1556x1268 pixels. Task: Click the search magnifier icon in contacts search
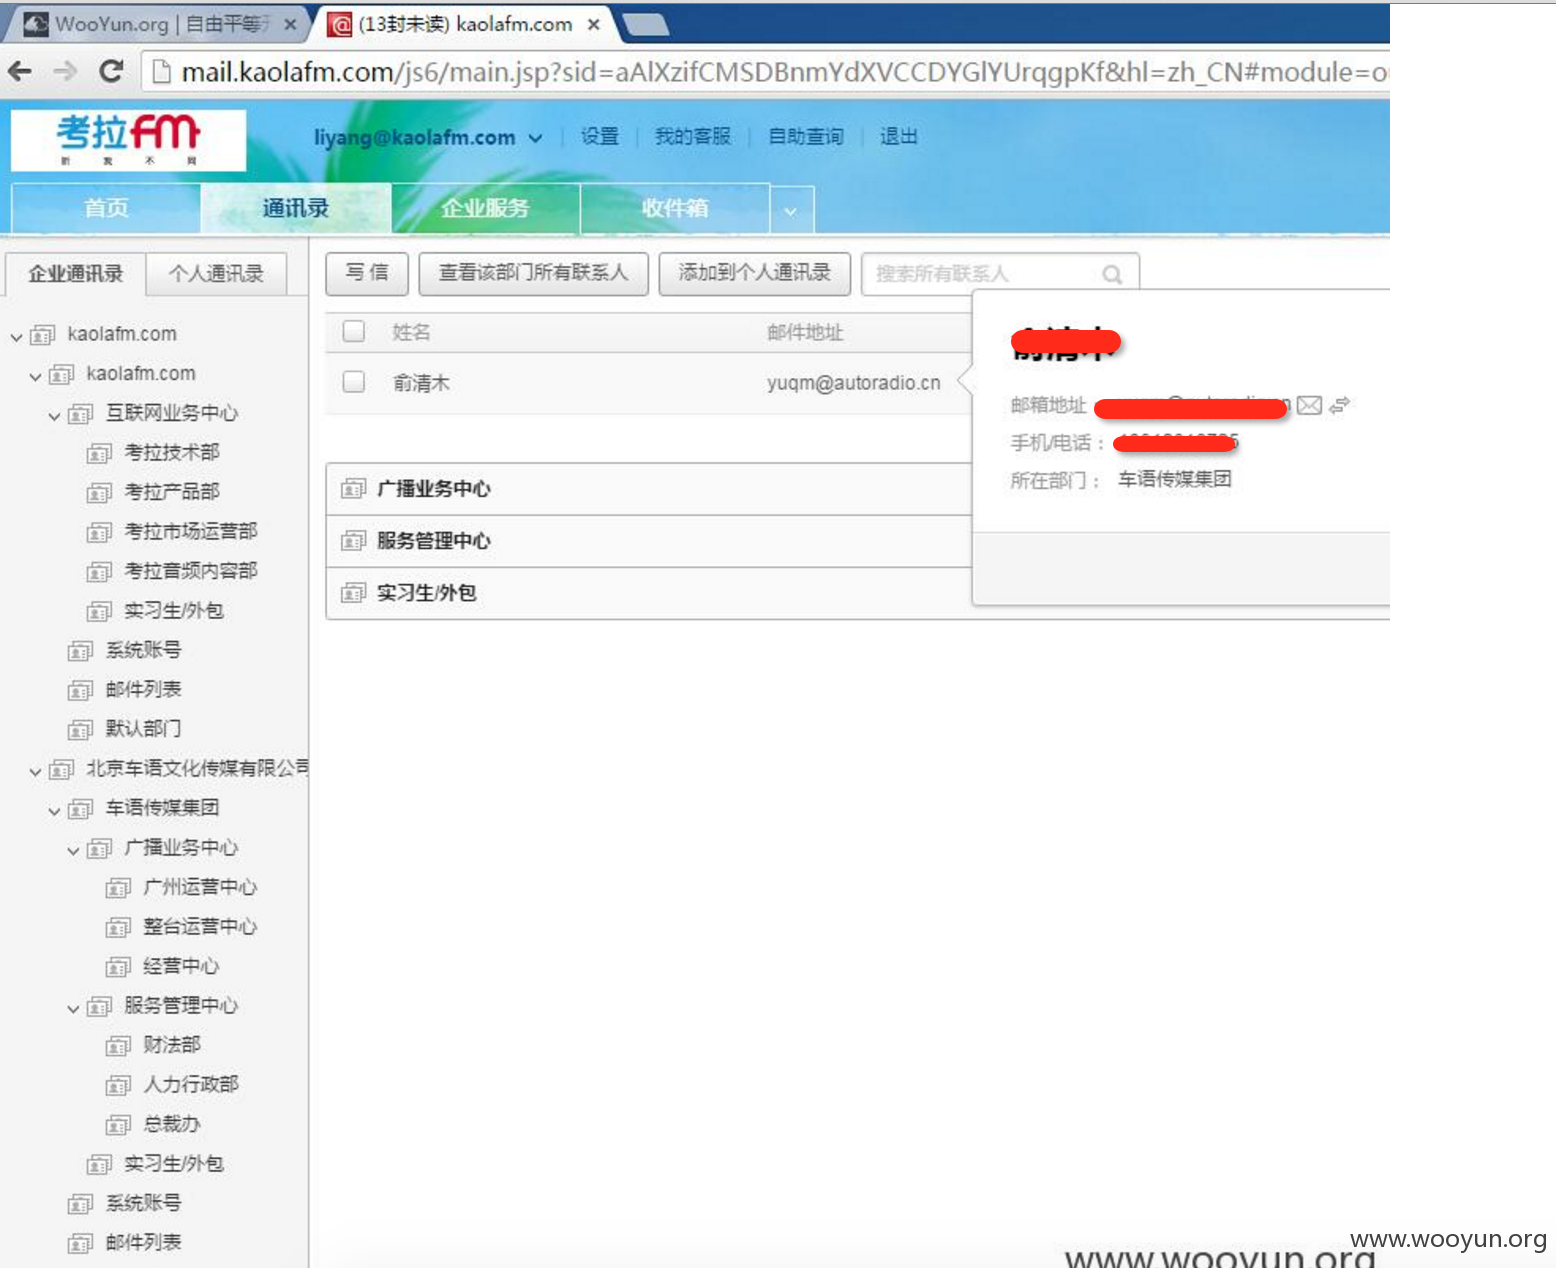pyautogui.click(x=1112, y=274)
